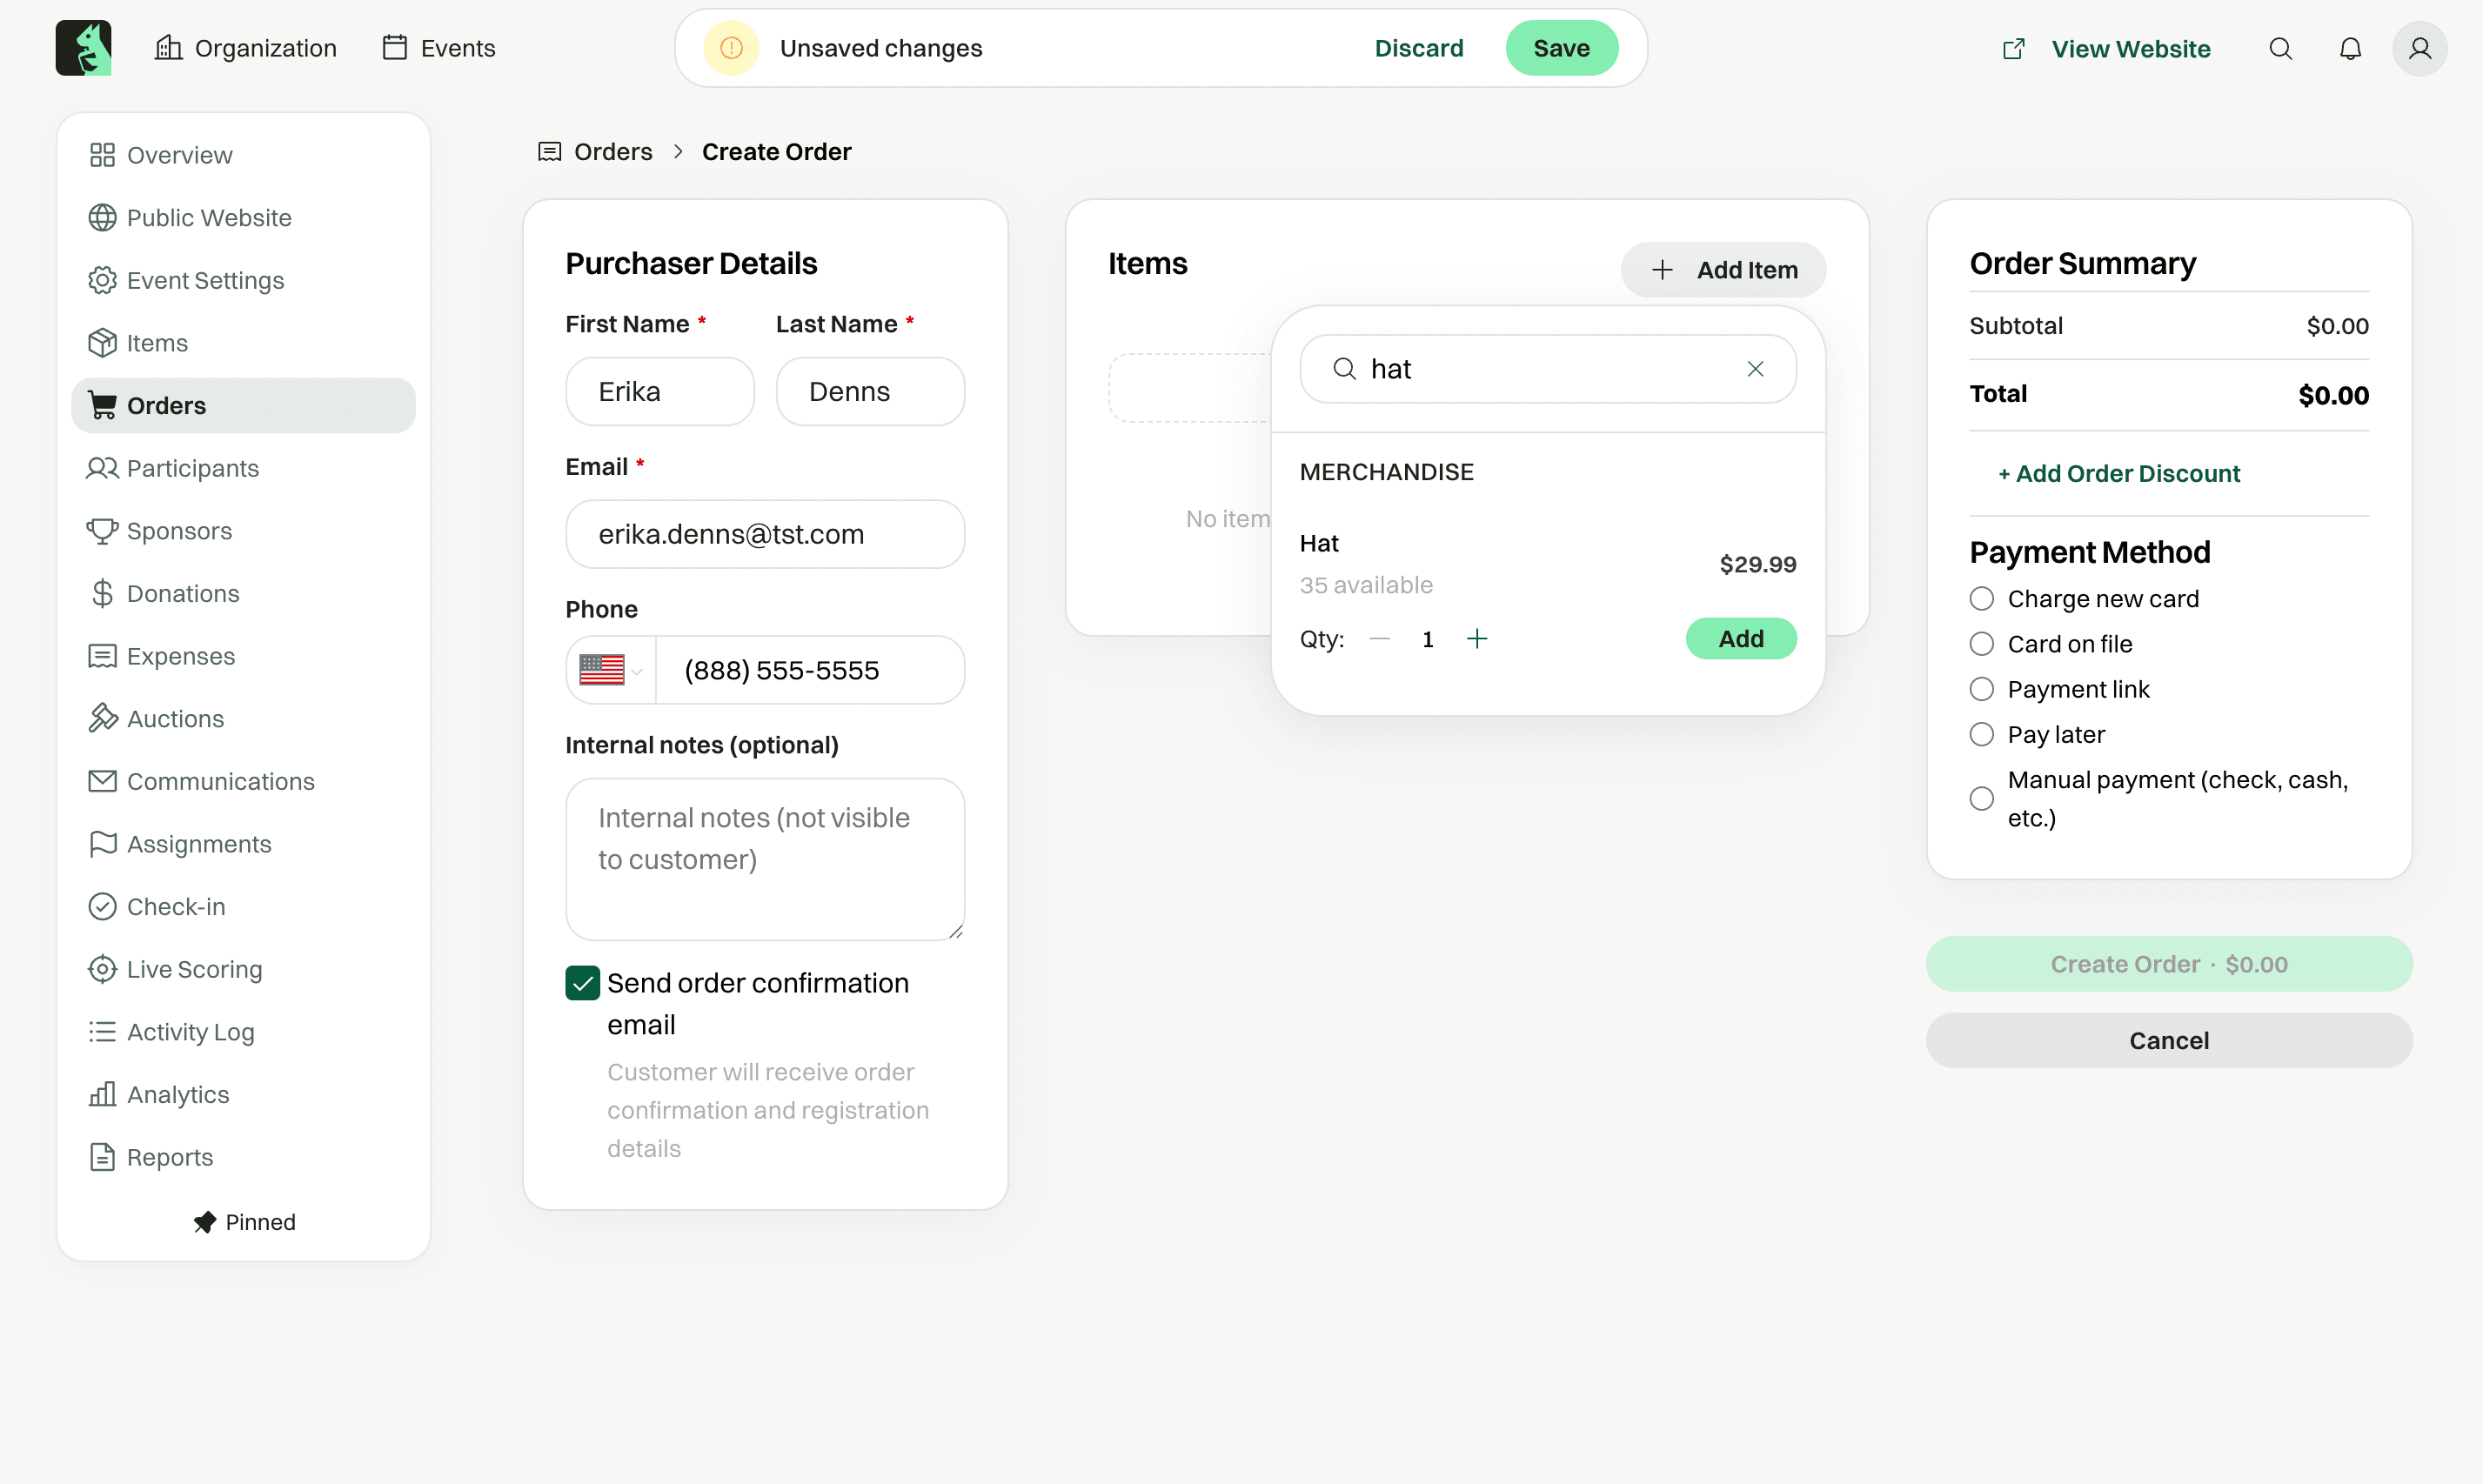Click the external link icon beside View Website
Image resolution: width=2483 pixels, height=1484 pixels.
[x=2013, y=49]
